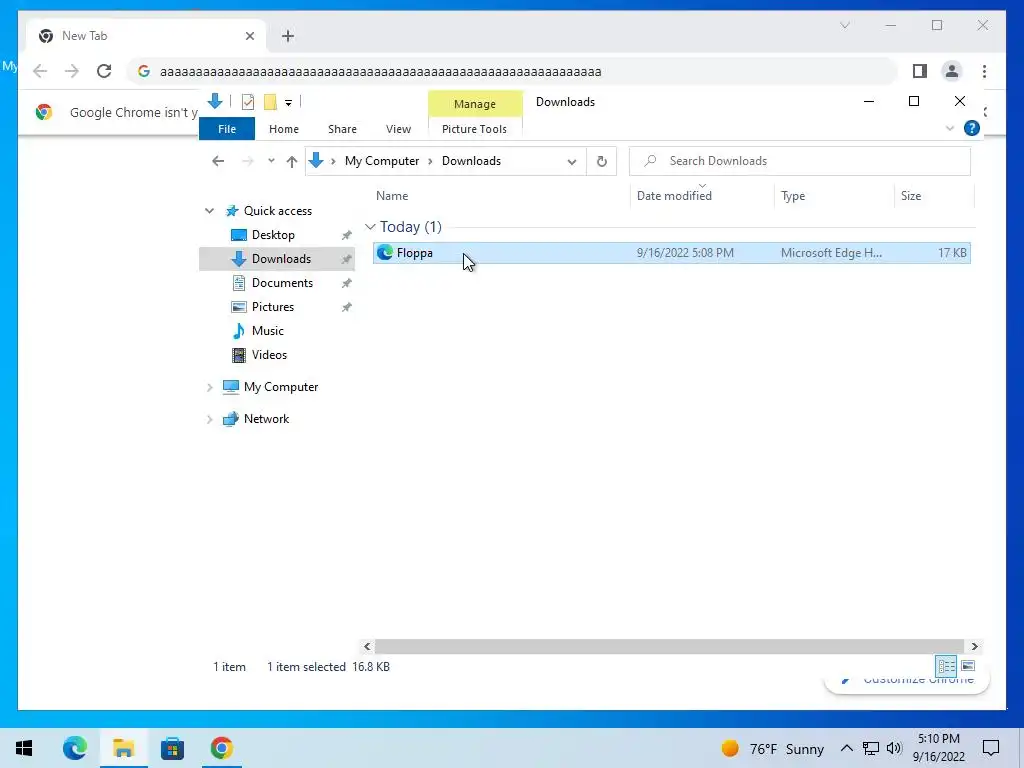Open the weather widget 76°F Sunny
This screenshot has width=1024, height=768.
(x=773, y=749)
